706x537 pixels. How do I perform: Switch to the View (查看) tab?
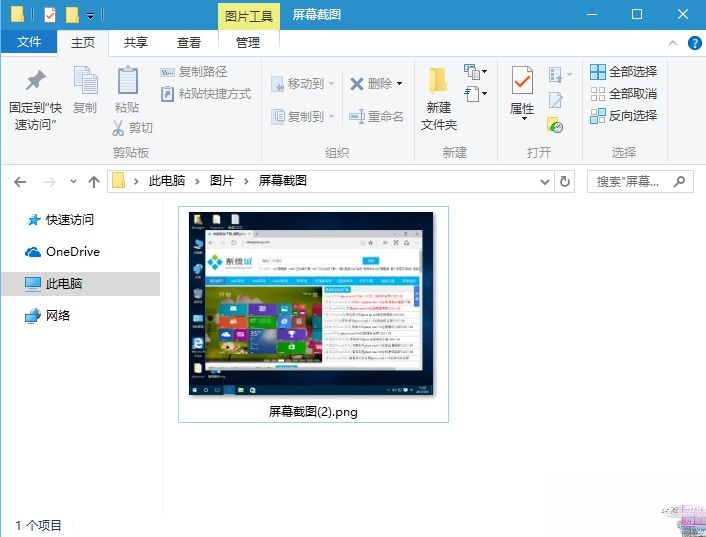tap(189, 42)
